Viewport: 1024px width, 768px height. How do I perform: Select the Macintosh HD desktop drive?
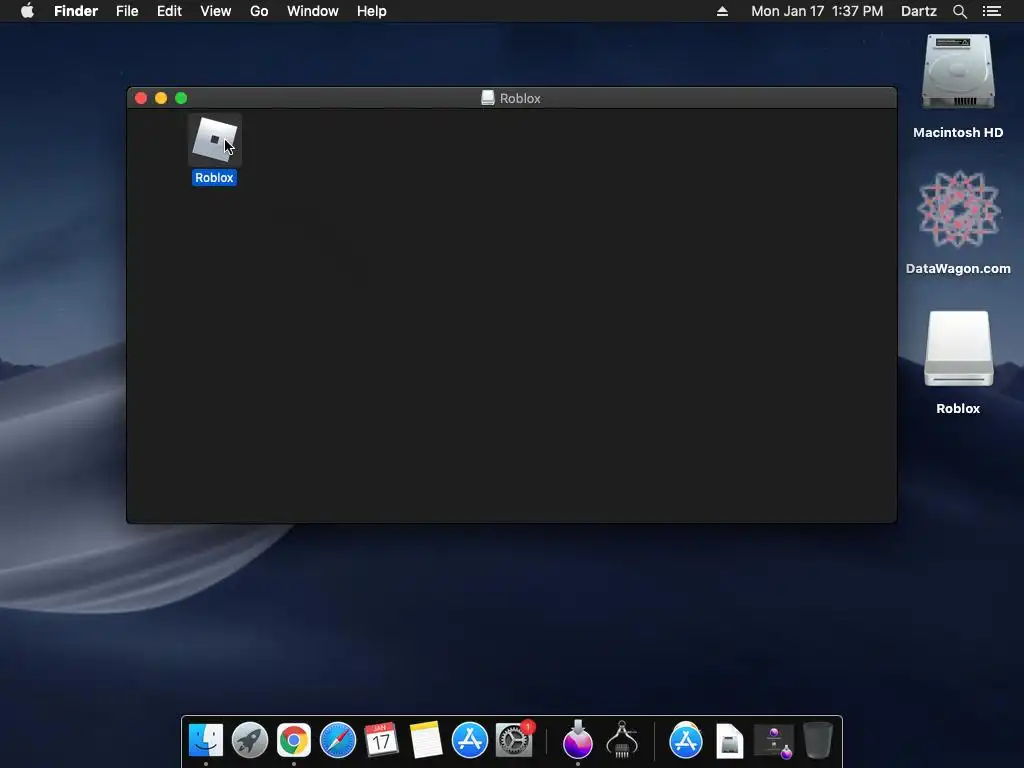[958, 72]
